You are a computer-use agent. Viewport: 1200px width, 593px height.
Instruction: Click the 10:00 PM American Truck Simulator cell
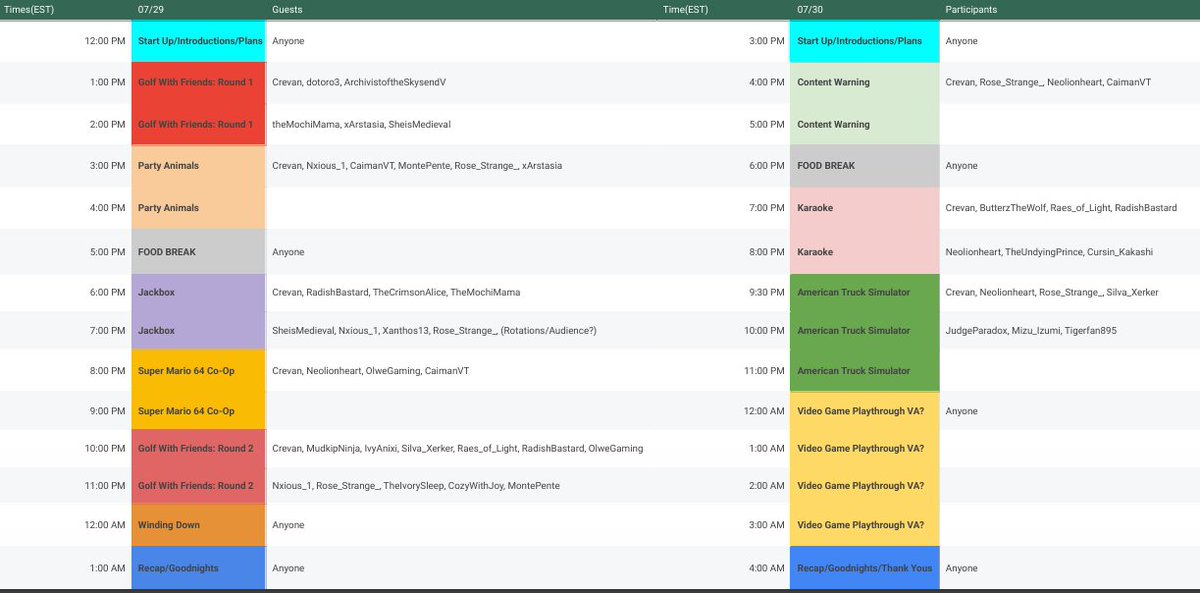864,330
